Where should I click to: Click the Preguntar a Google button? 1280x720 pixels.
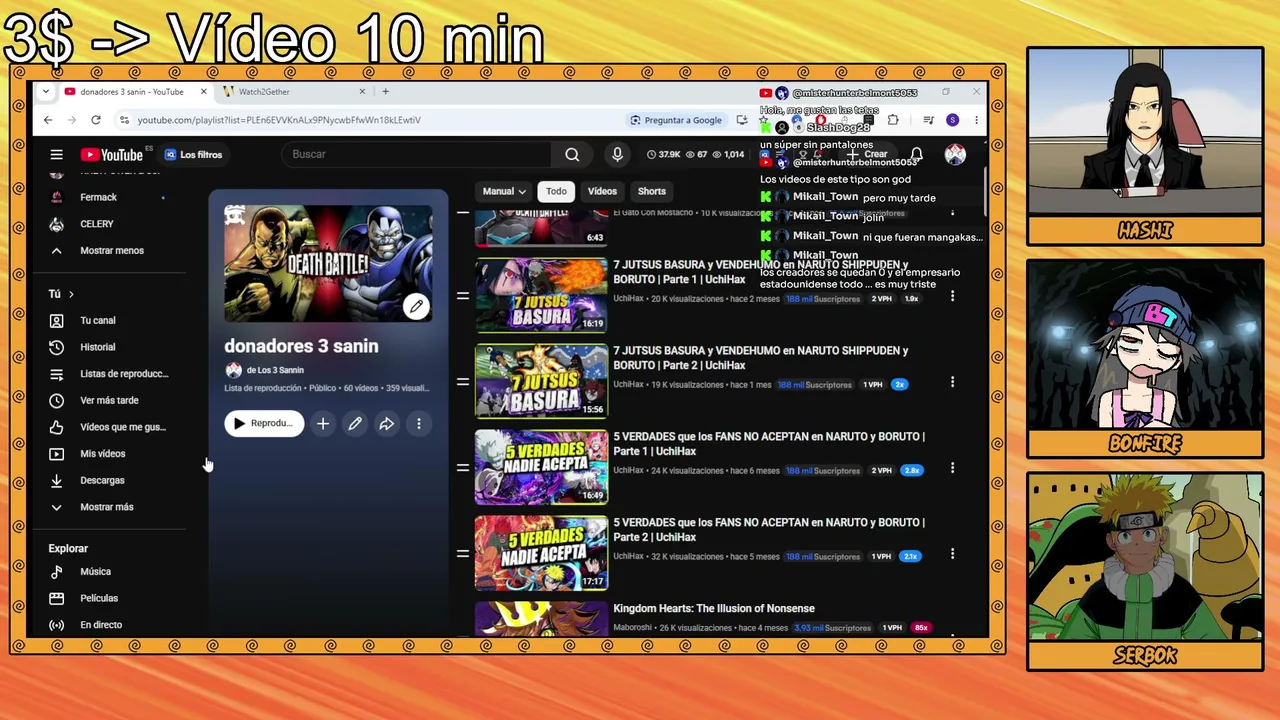[676, 120]
